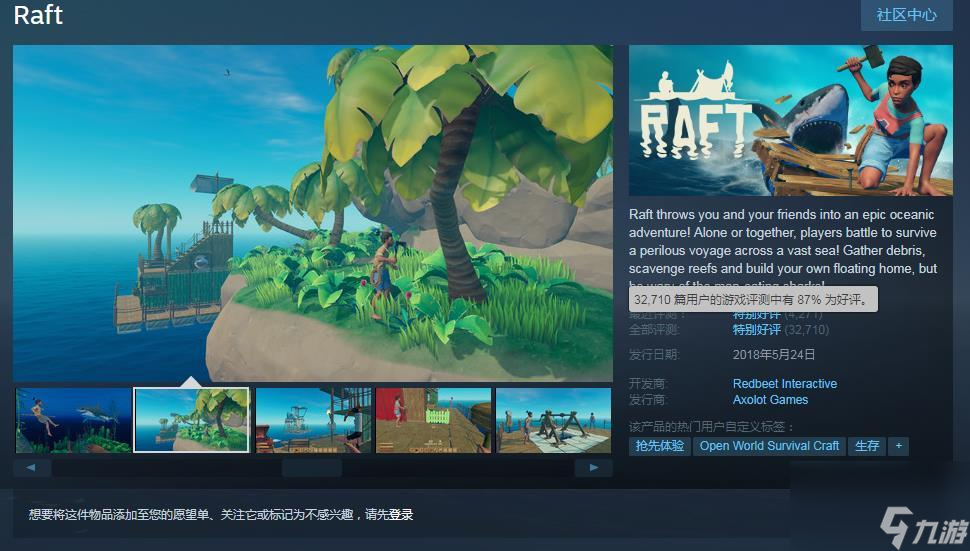The image size is (970, 551).
Task: Click the 登录 login link
Action: point(401,515)
